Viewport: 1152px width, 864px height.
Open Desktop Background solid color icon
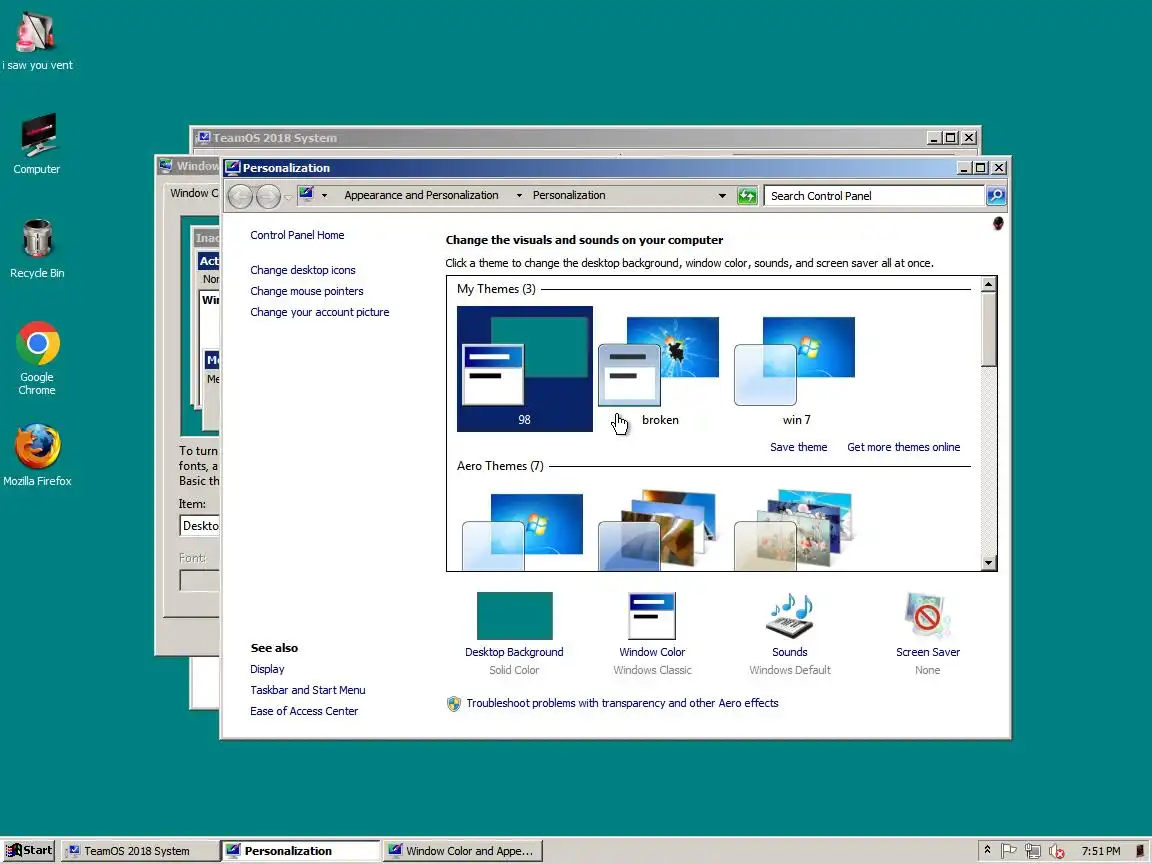514,616
